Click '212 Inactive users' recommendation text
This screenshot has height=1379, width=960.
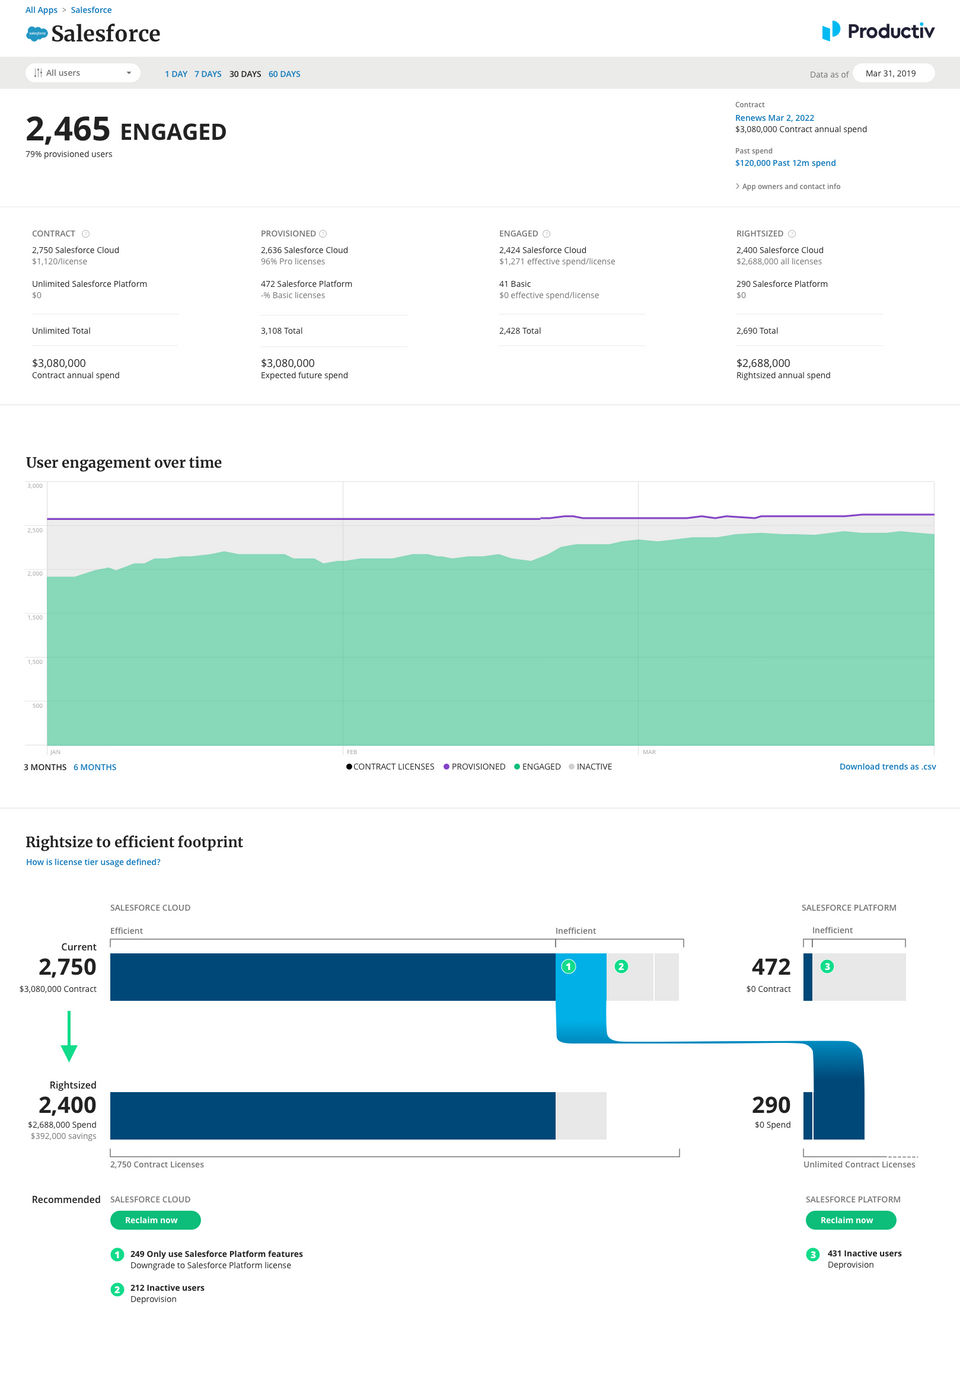pyautogui.click(x=167, y=1288)
